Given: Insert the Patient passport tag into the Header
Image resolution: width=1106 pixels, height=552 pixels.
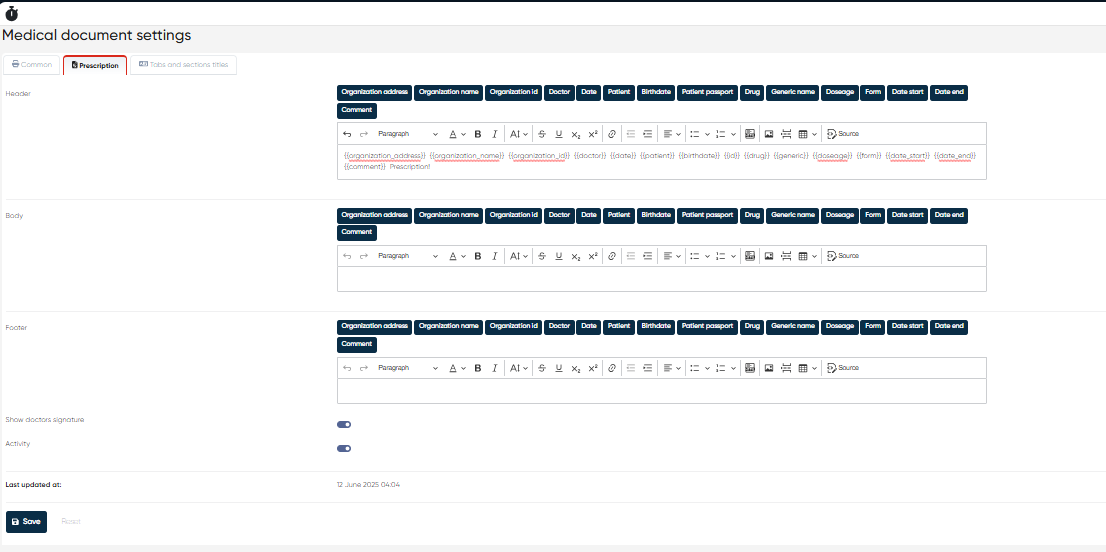Looking at the screenshot, I should point(707,92).
